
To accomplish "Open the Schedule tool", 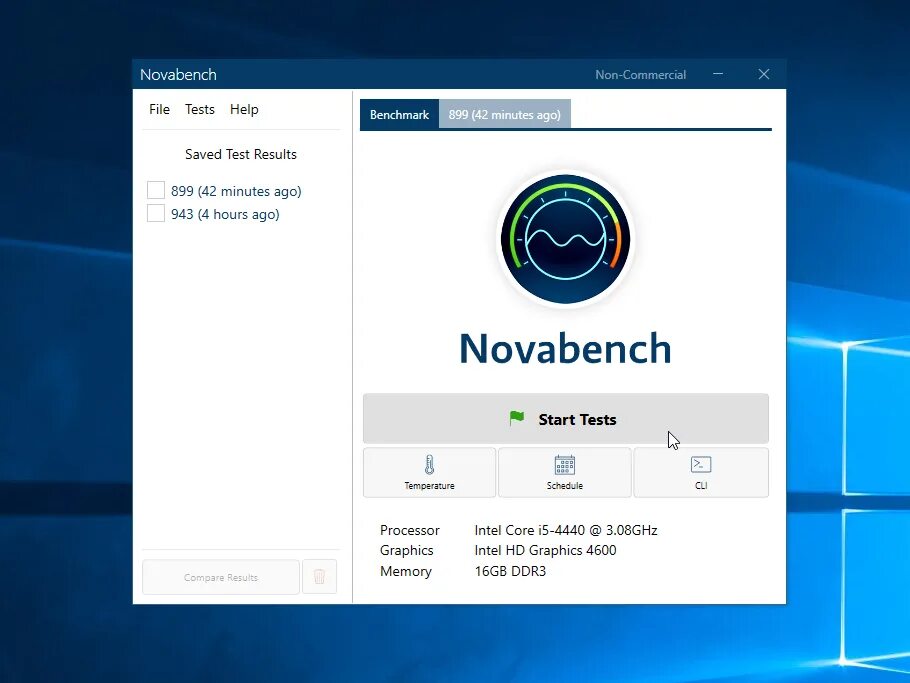I will click(x=565, y=472).
